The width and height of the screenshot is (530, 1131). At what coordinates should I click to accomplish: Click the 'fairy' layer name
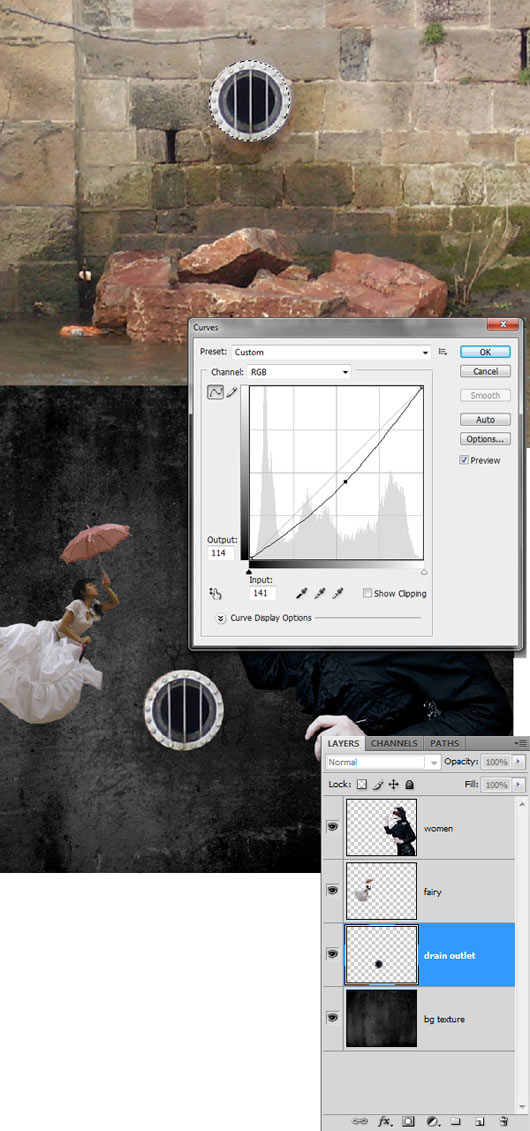[433, 892]
